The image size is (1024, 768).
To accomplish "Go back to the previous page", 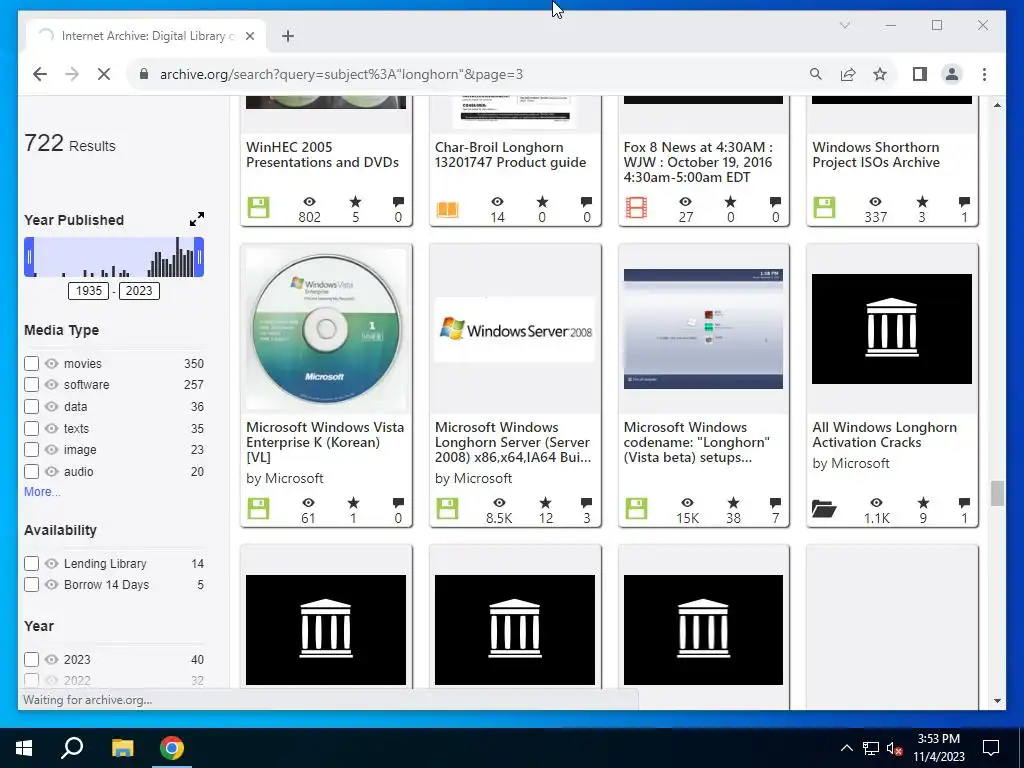I will [x=40, y=74].
